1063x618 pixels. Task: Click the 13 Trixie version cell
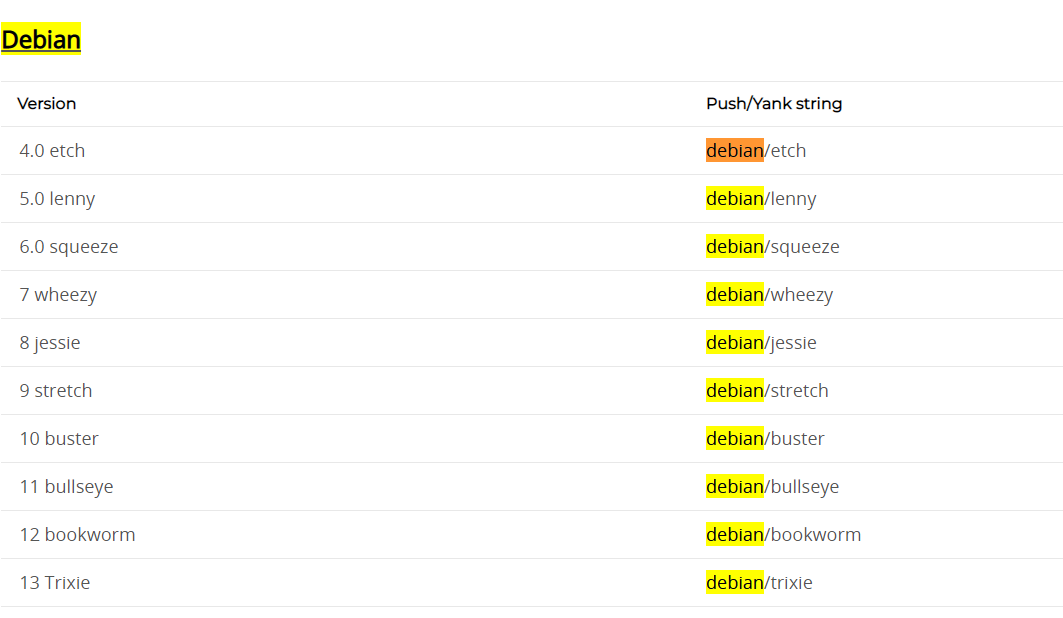pos(55,583)
